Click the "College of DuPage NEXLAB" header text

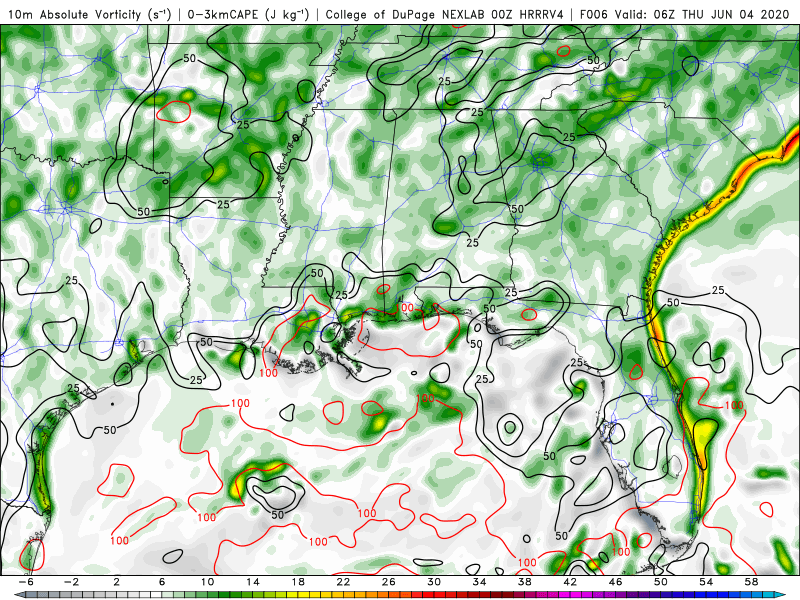click(406, 15)
